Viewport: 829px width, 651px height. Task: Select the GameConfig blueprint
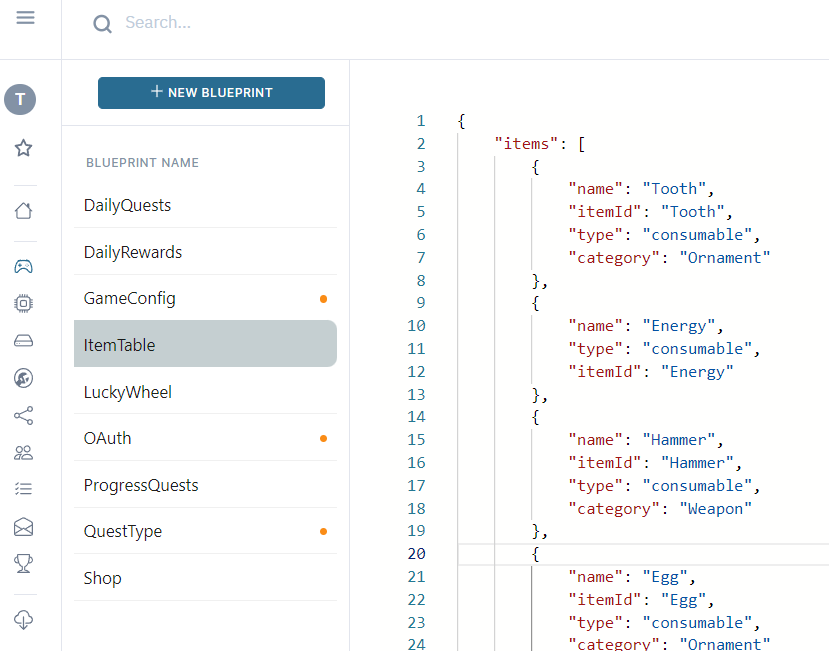(x=205, y=298)
